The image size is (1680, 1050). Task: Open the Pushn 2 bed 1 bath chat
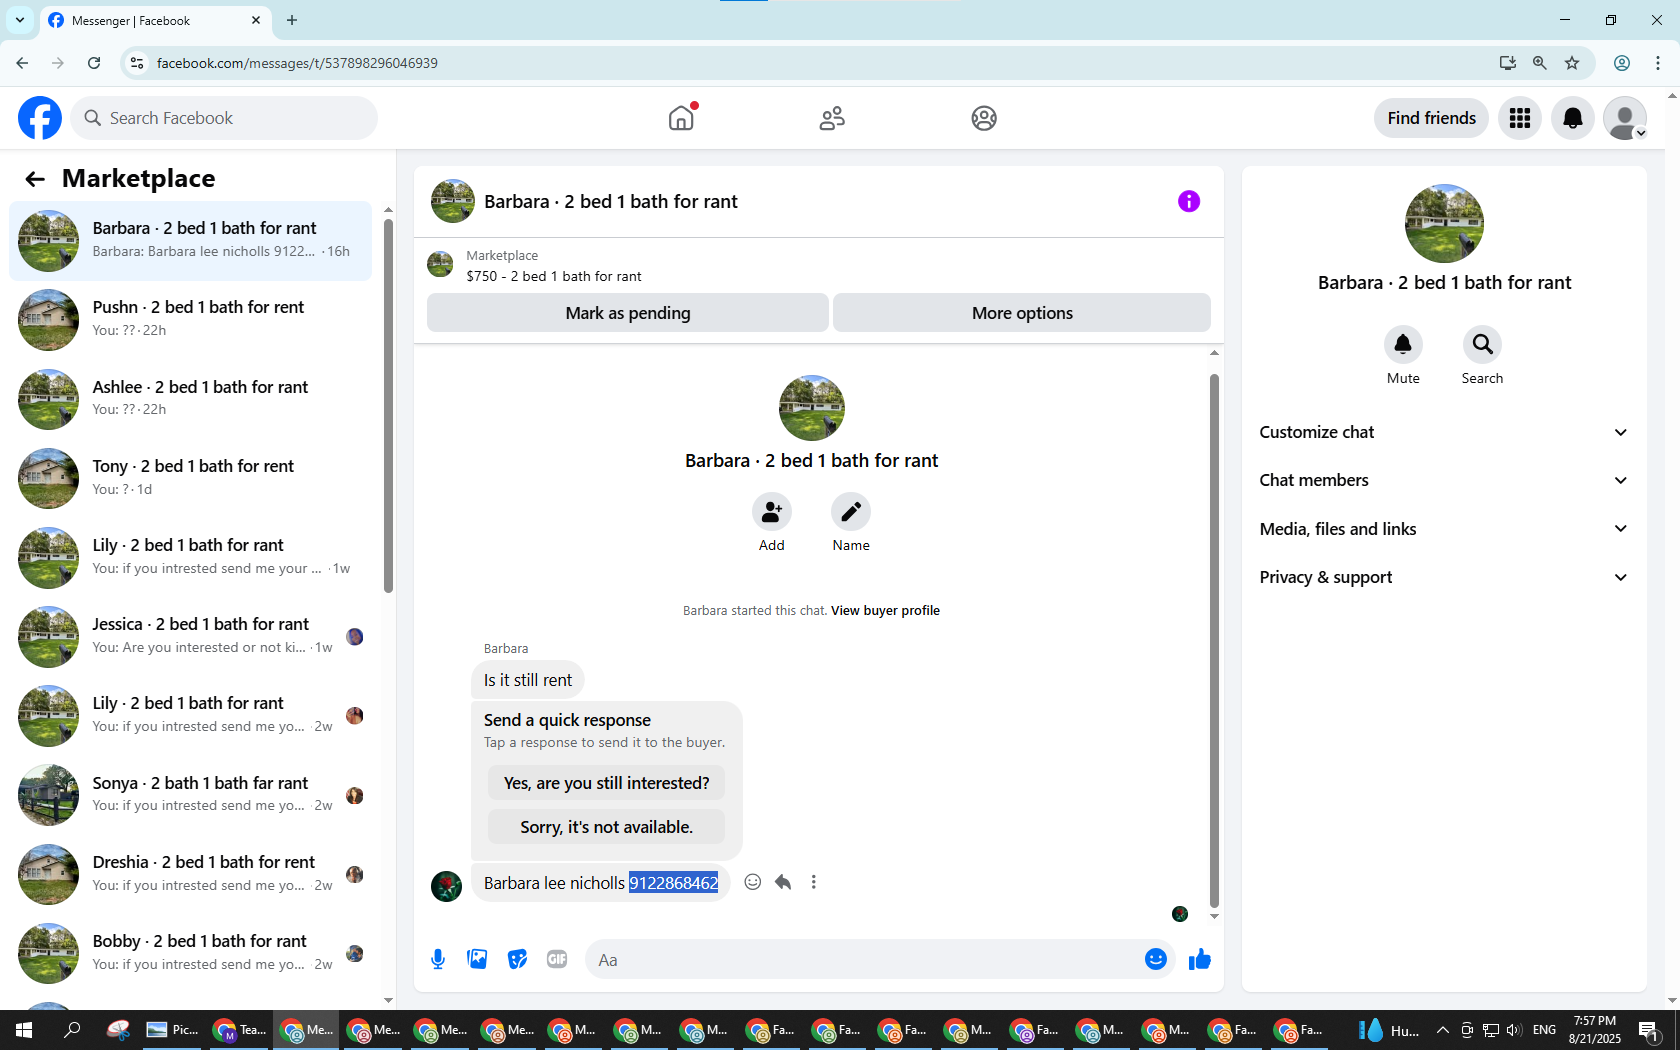190,320
